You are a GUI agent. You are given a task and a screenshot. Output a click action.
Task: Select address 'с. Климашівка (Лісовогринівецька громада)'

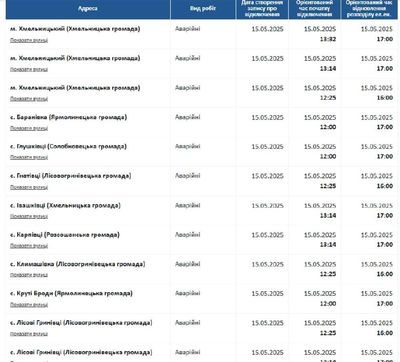point(78,264)
